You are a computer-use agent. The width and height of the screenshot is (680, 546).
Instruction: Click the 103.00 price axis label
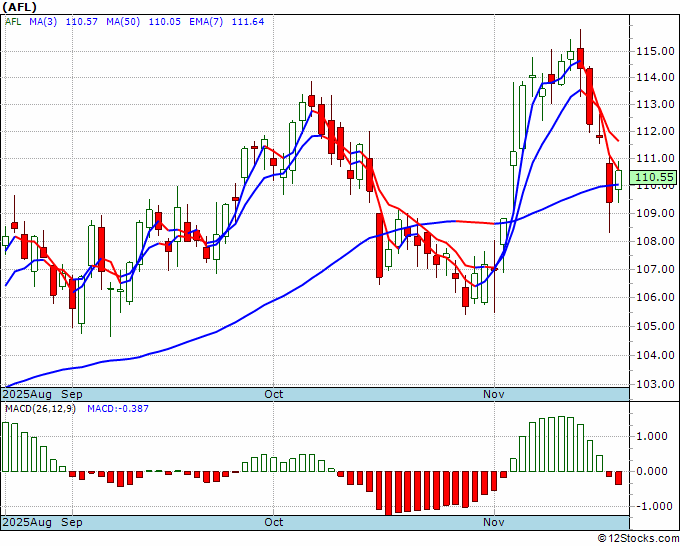(x=655, y=384)
